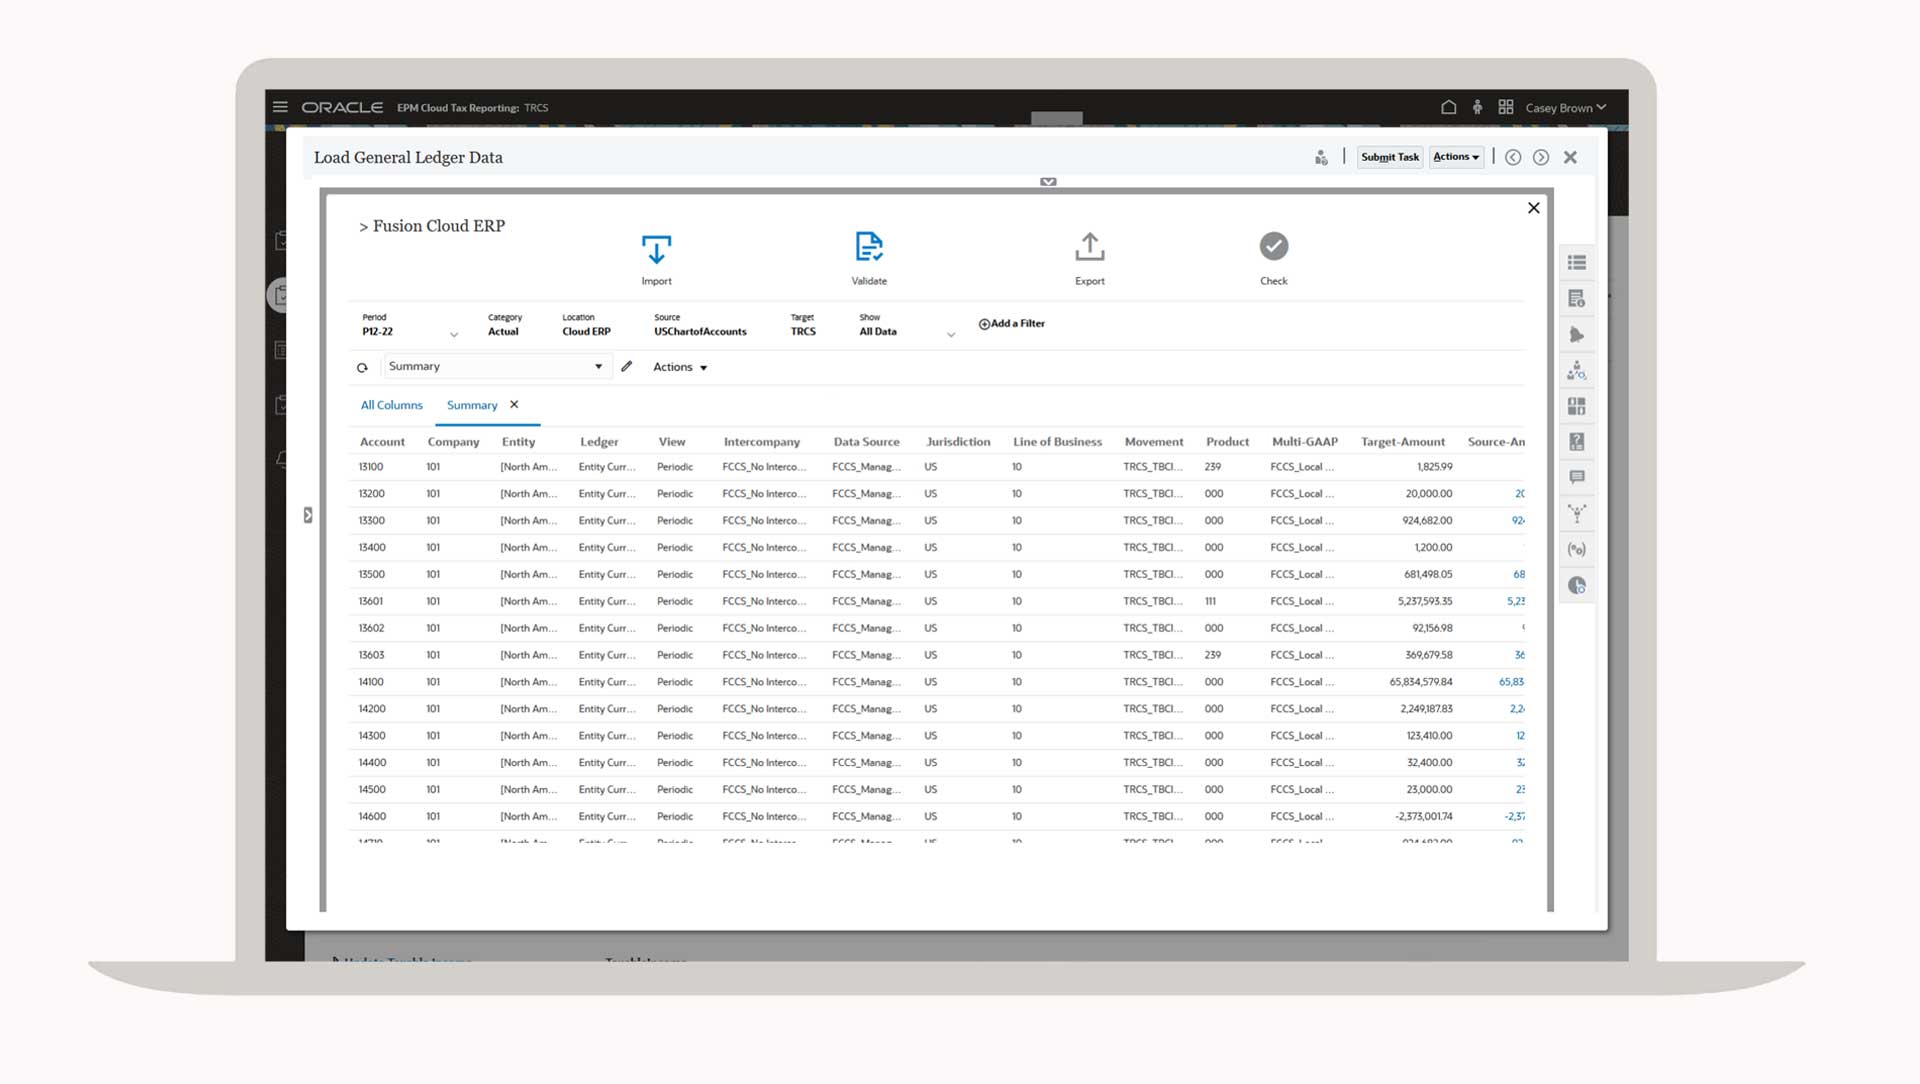Image resolution: width=1920 pixels, height=1084 pixels.
Task: Open the hamburger navigator menu
Action: (x=280, y=107)
